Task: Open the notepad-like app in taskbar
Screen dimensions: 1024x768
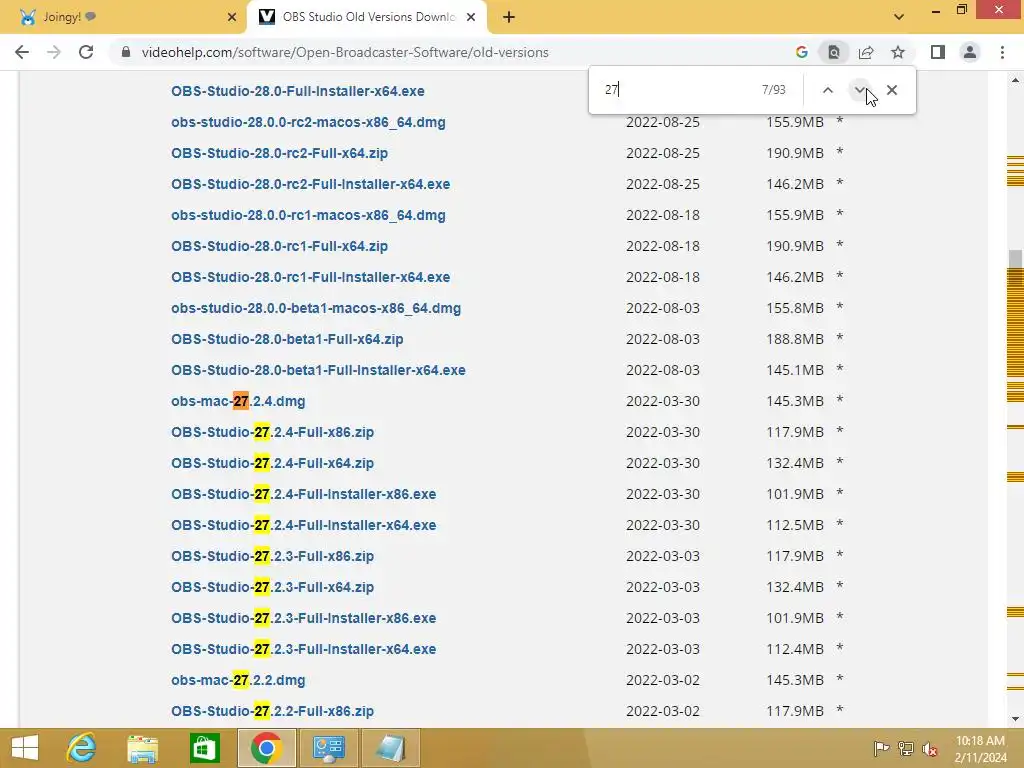Action: [391, 748]
